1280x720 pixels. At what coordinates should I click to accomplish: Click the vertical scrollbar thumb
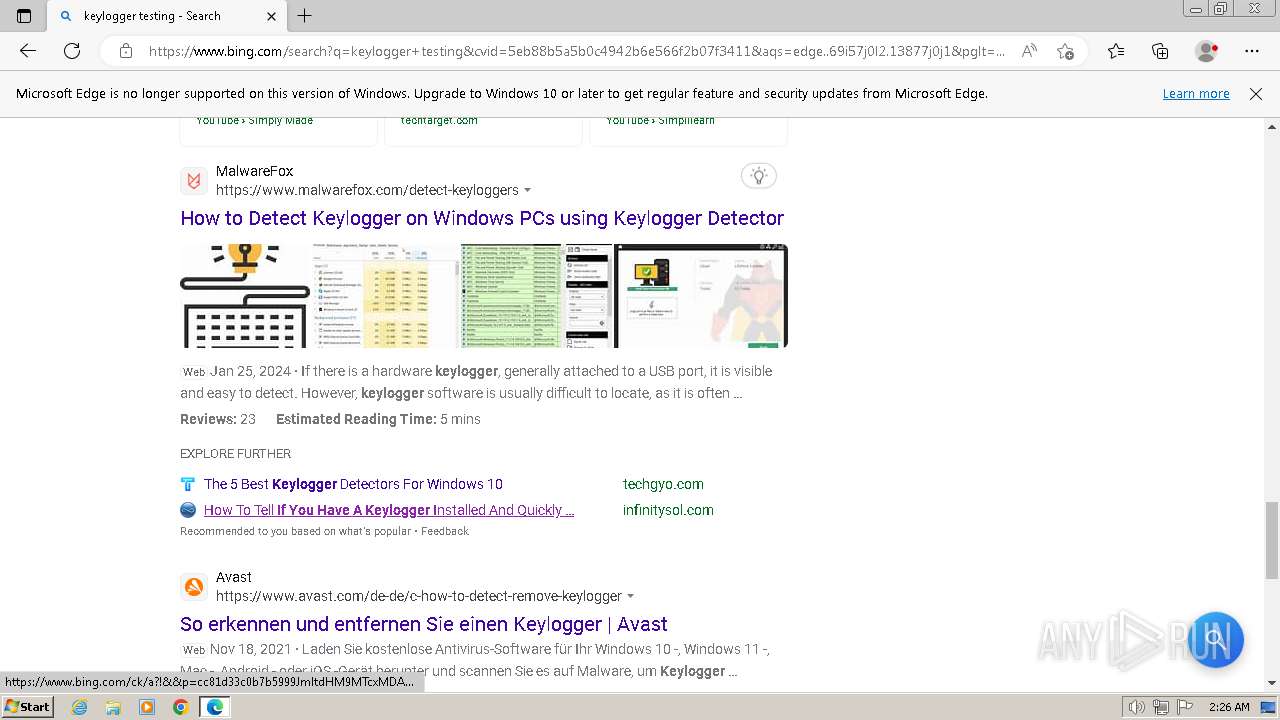point(1272,540)
